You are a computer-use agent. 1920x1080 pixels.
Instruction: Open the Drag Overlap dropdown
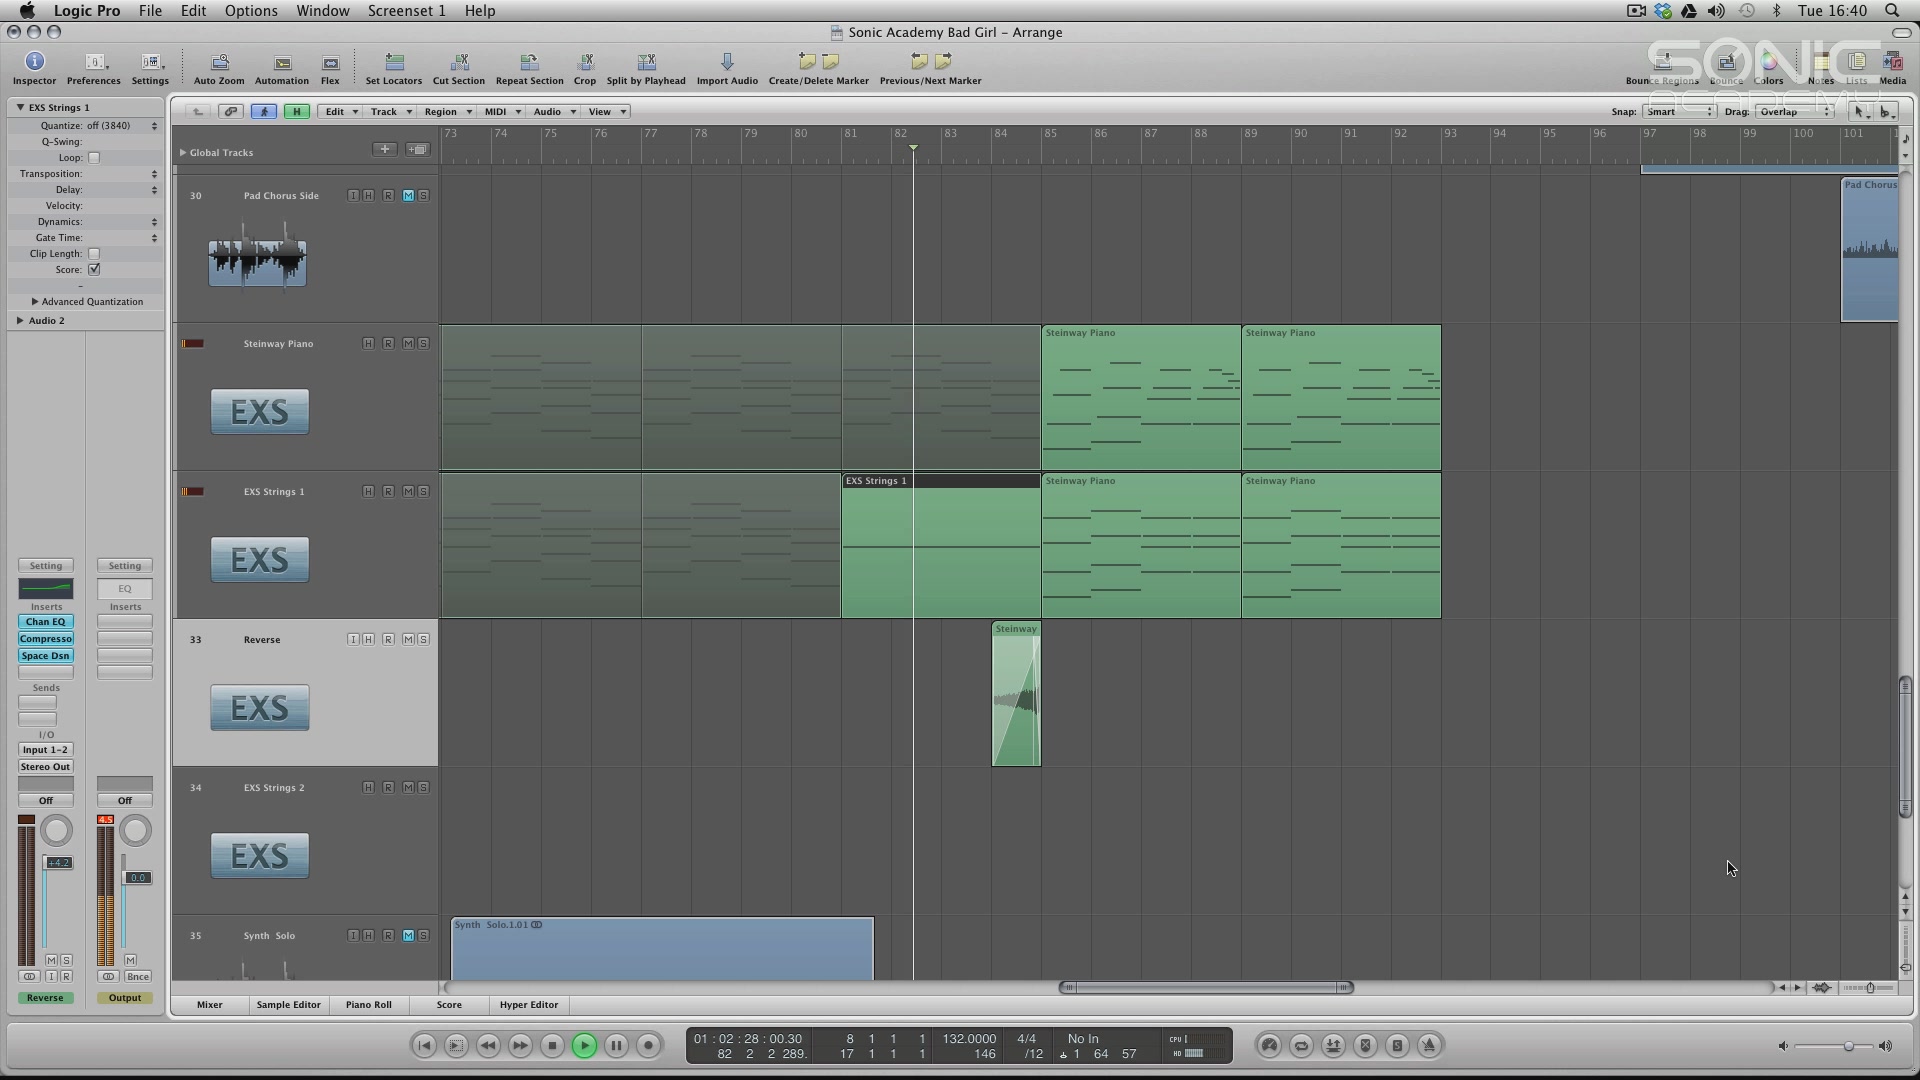(1795, 112)
